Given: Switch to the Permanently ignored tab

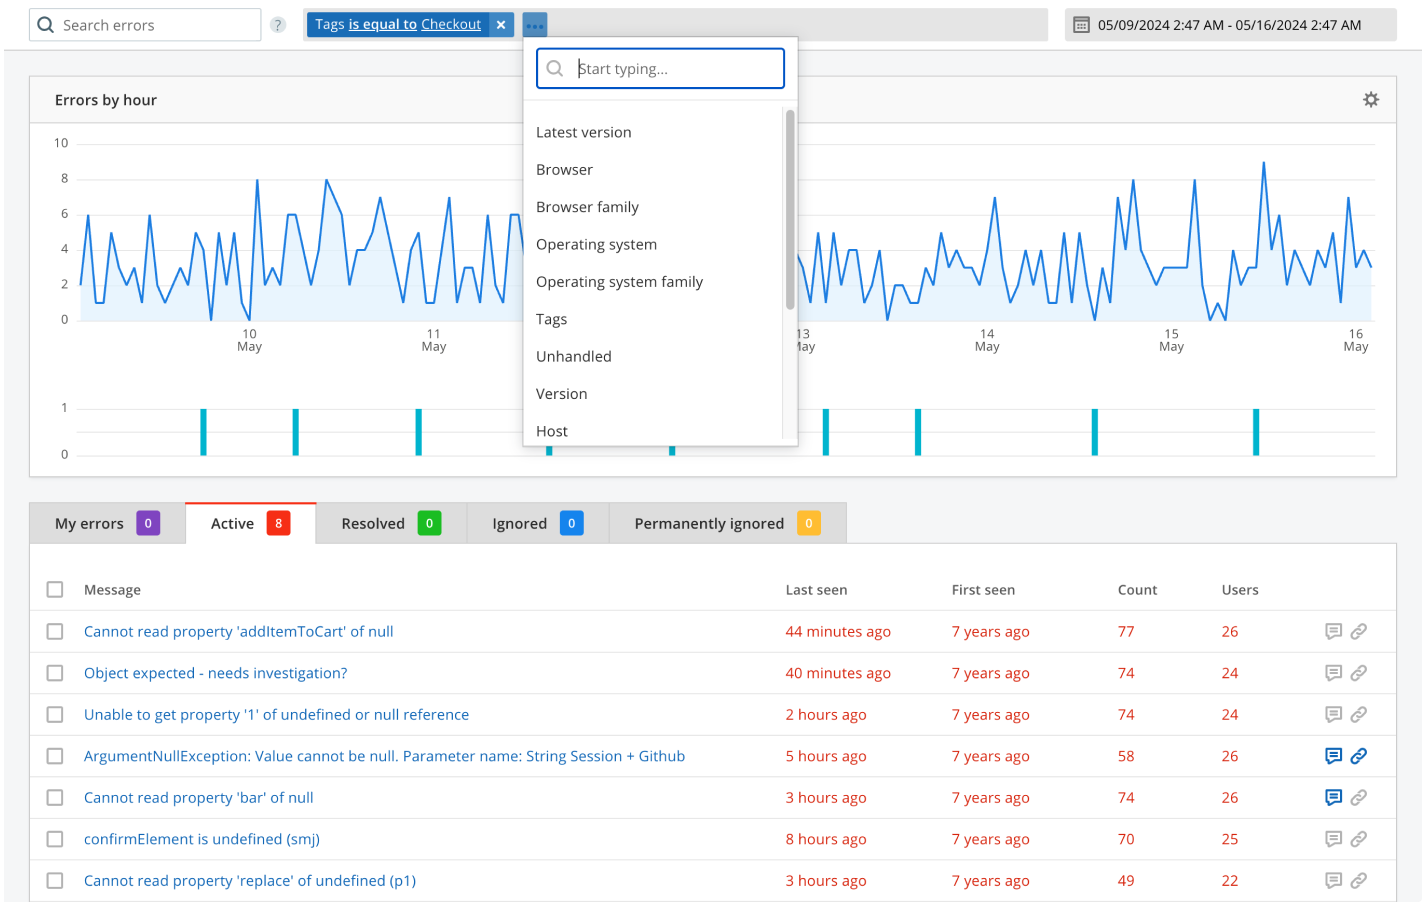Looking at the screenshot, I should click(708, 522).
